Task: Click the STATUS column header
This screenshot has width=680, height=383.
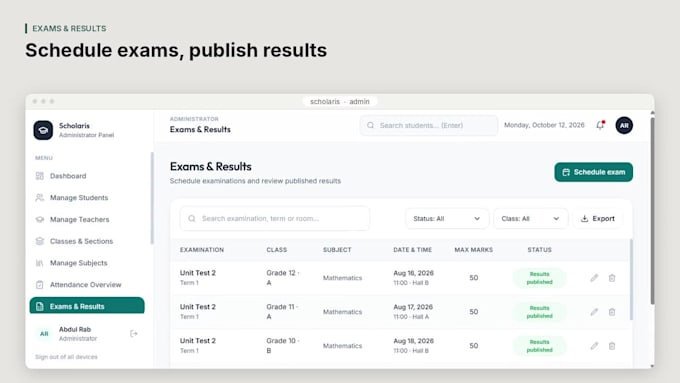Action: point(539,250)
